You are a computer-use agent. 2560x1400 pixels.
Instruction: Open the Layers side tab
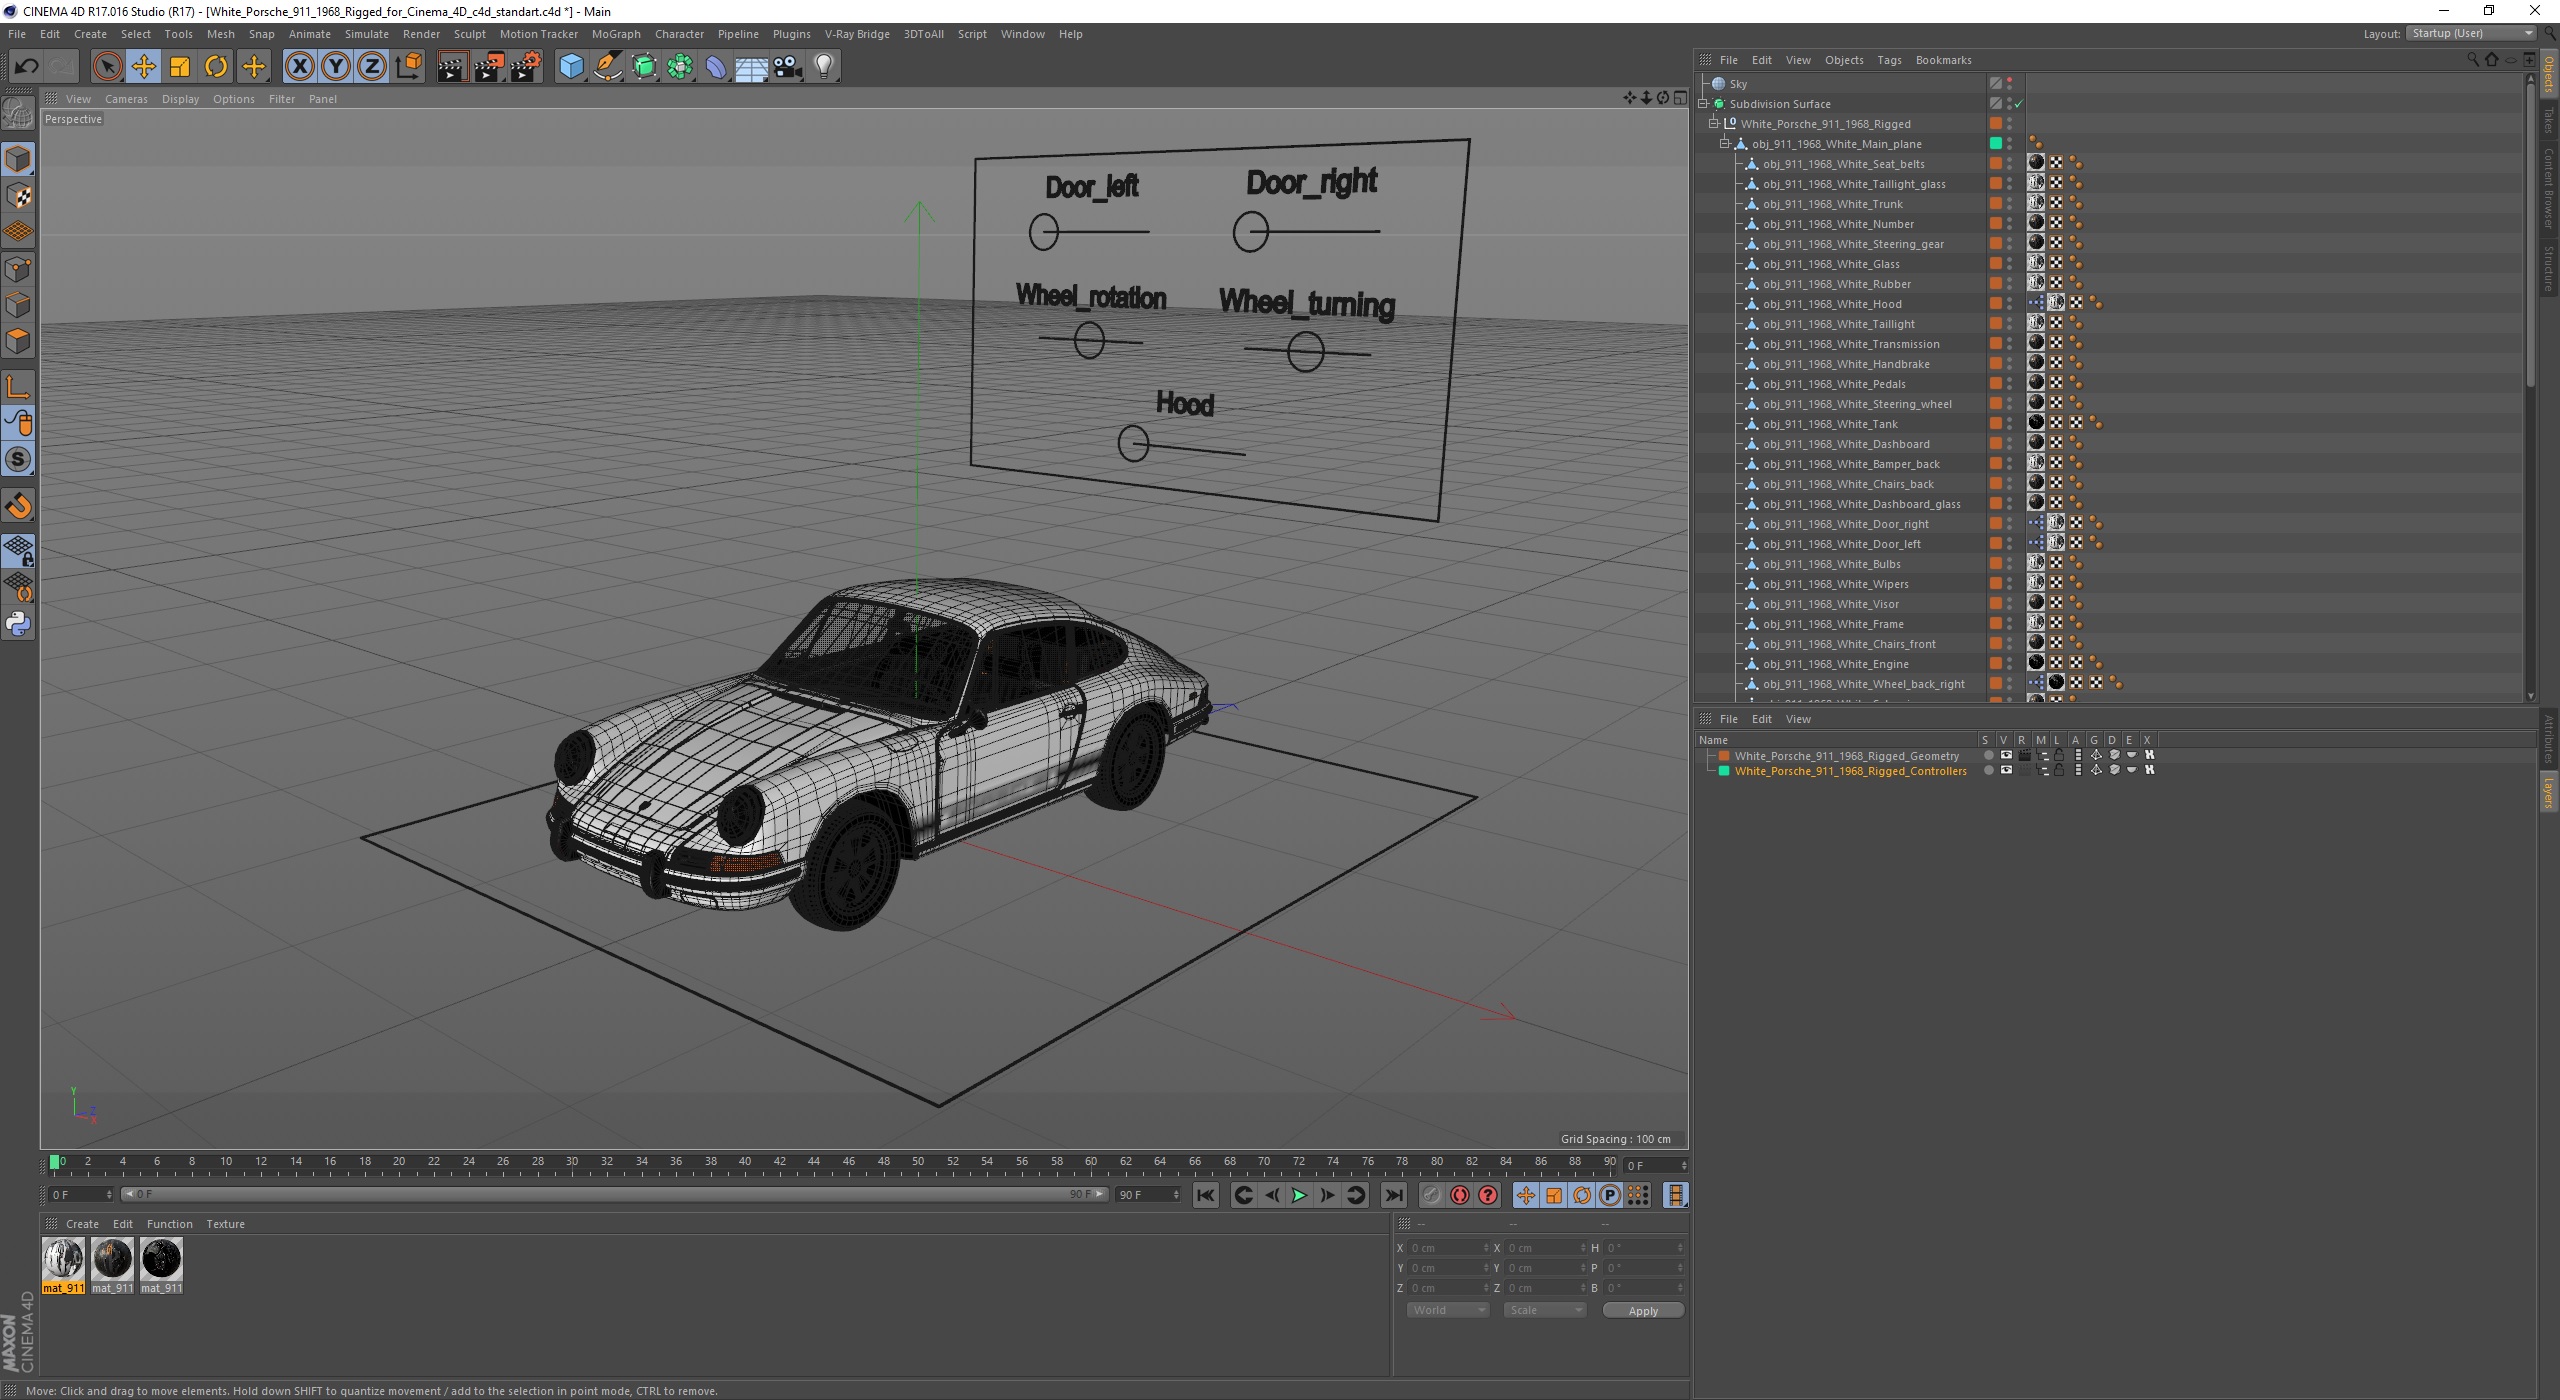[x=2549, y=792]
